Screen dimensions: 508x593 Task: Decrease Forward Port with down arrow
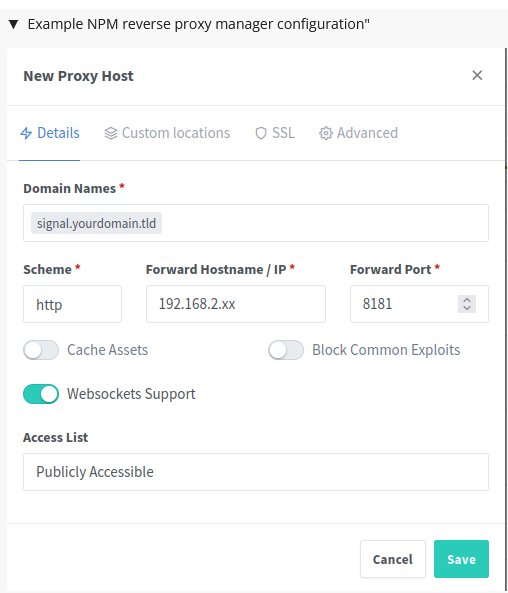[x=467, y=308]
